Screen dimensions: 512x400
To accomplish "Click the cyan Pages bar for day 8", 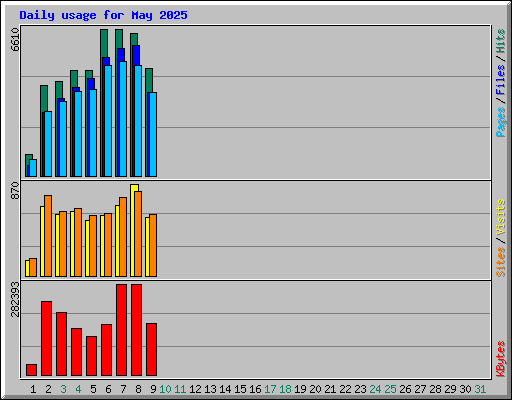I will coord(138,121).
